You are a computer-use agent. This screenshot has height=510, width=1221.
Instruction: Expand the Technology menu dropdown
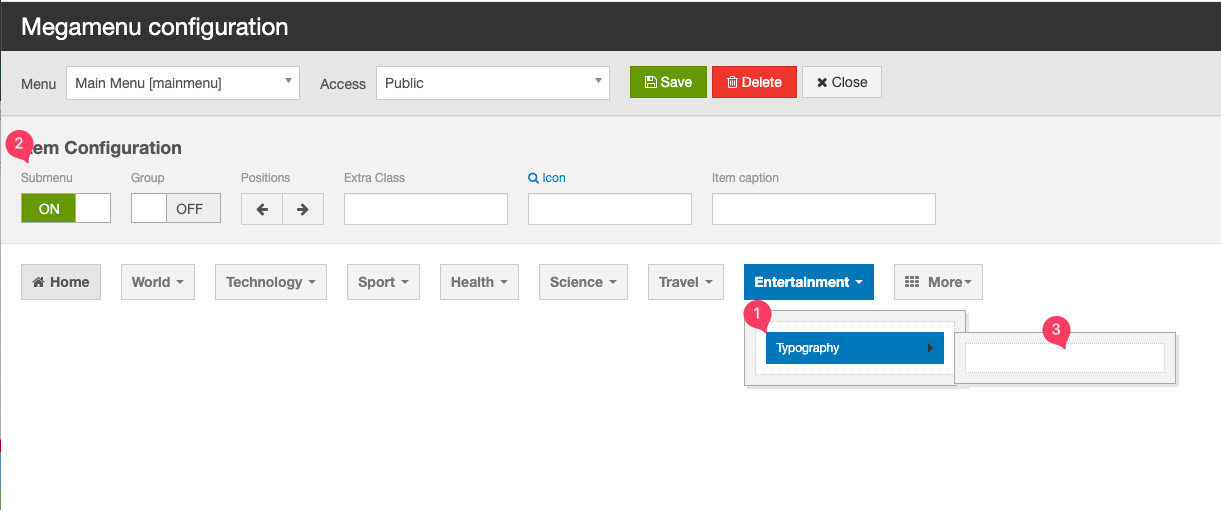[x=270, y=282]
